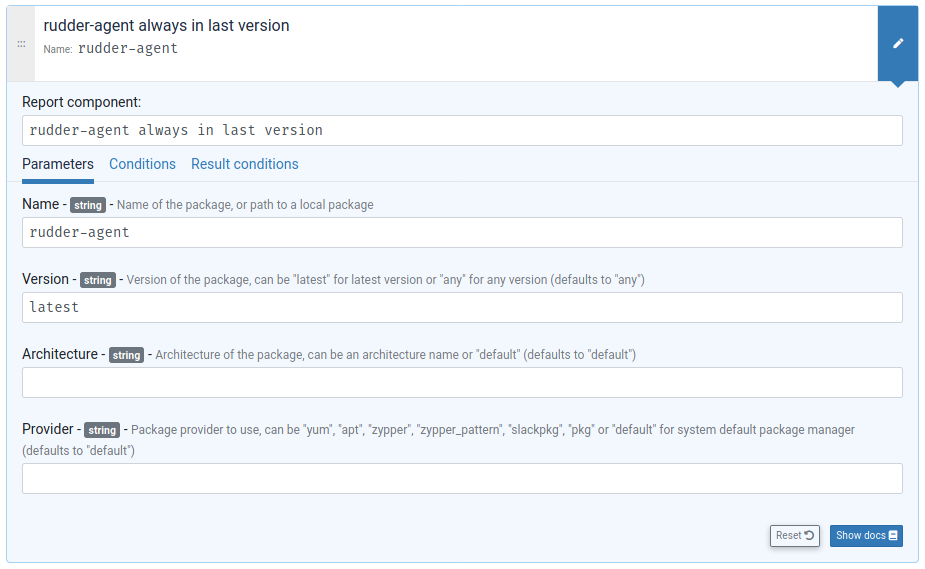Click the Reset button

(795, 535)
